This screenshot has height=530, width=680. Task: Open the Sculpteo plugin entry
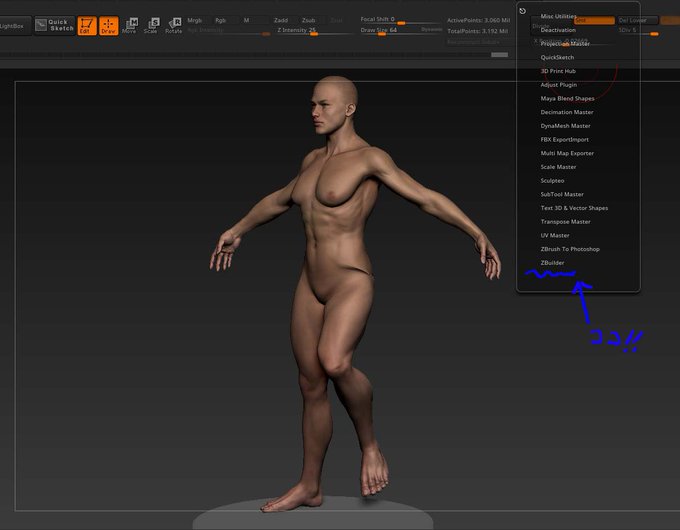pyautogui.click(x=552, y=180)
